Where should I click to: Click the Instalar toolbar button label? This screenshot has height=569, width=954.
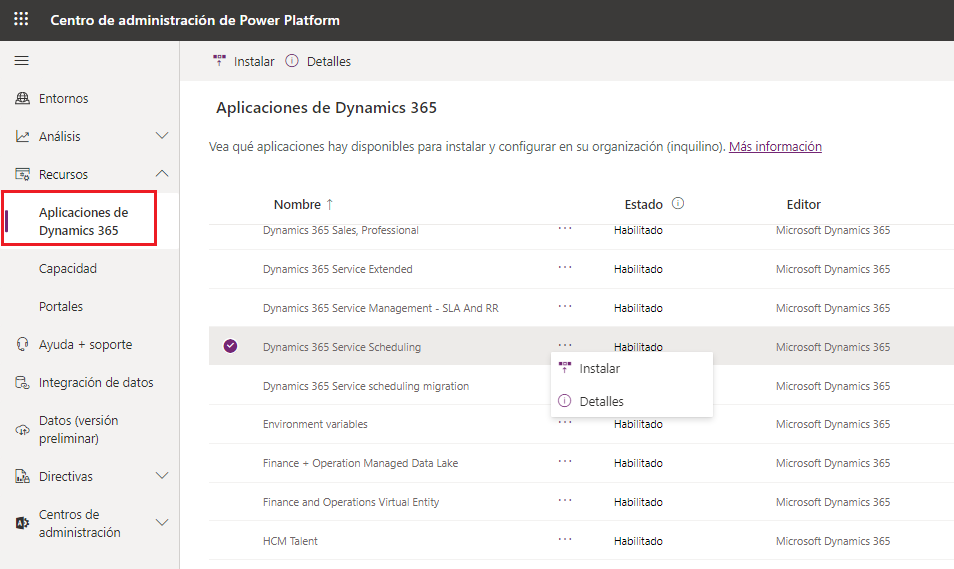point(254,61)
